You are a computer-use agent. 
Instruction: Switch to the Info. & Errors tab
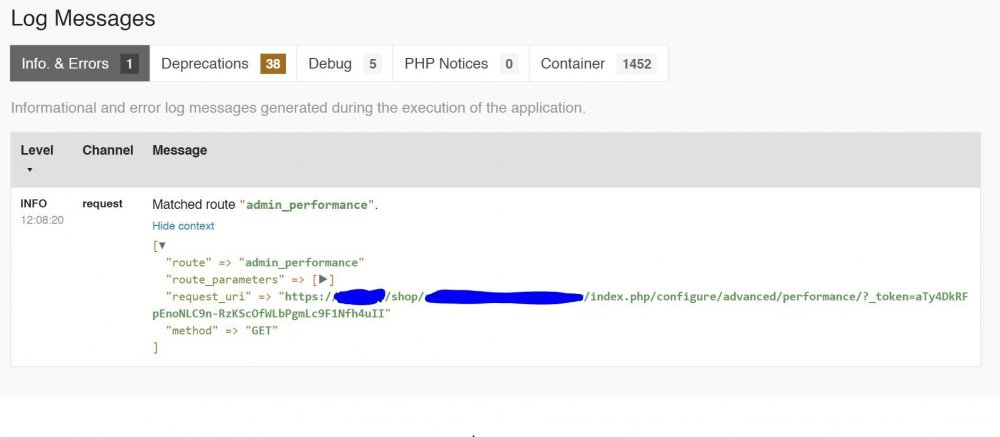point(66,63)
